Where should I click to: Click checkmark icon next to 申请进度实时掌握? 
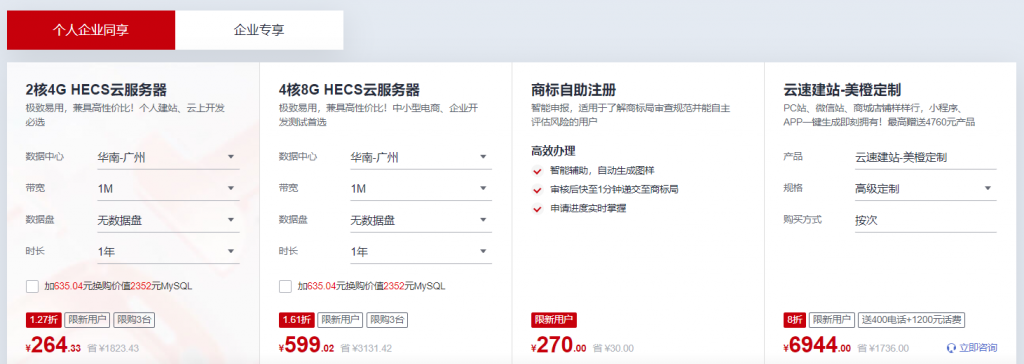[537, 209]
